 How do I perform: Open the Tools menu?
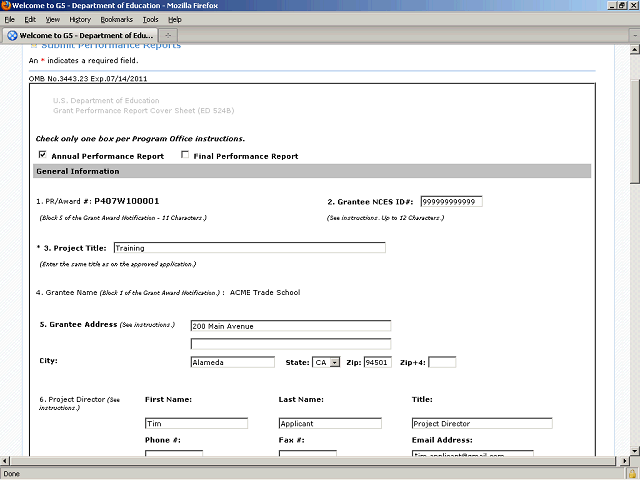click(x=150, y=20)
